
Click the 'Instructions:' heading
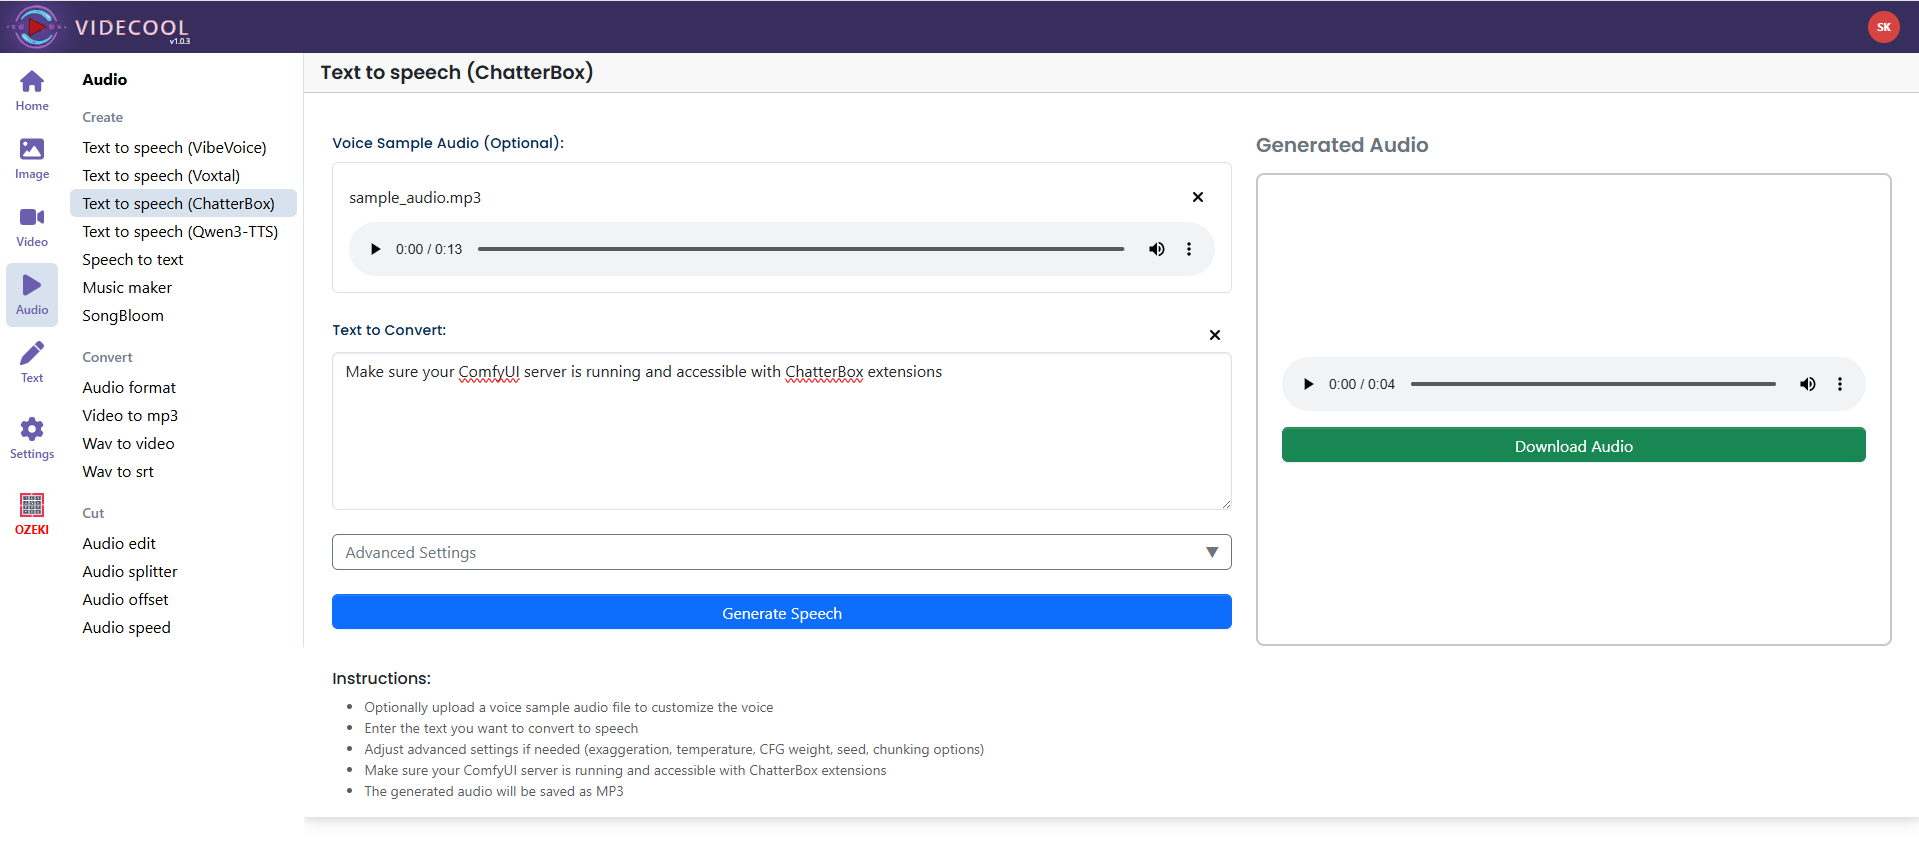[x=381, y=678]
